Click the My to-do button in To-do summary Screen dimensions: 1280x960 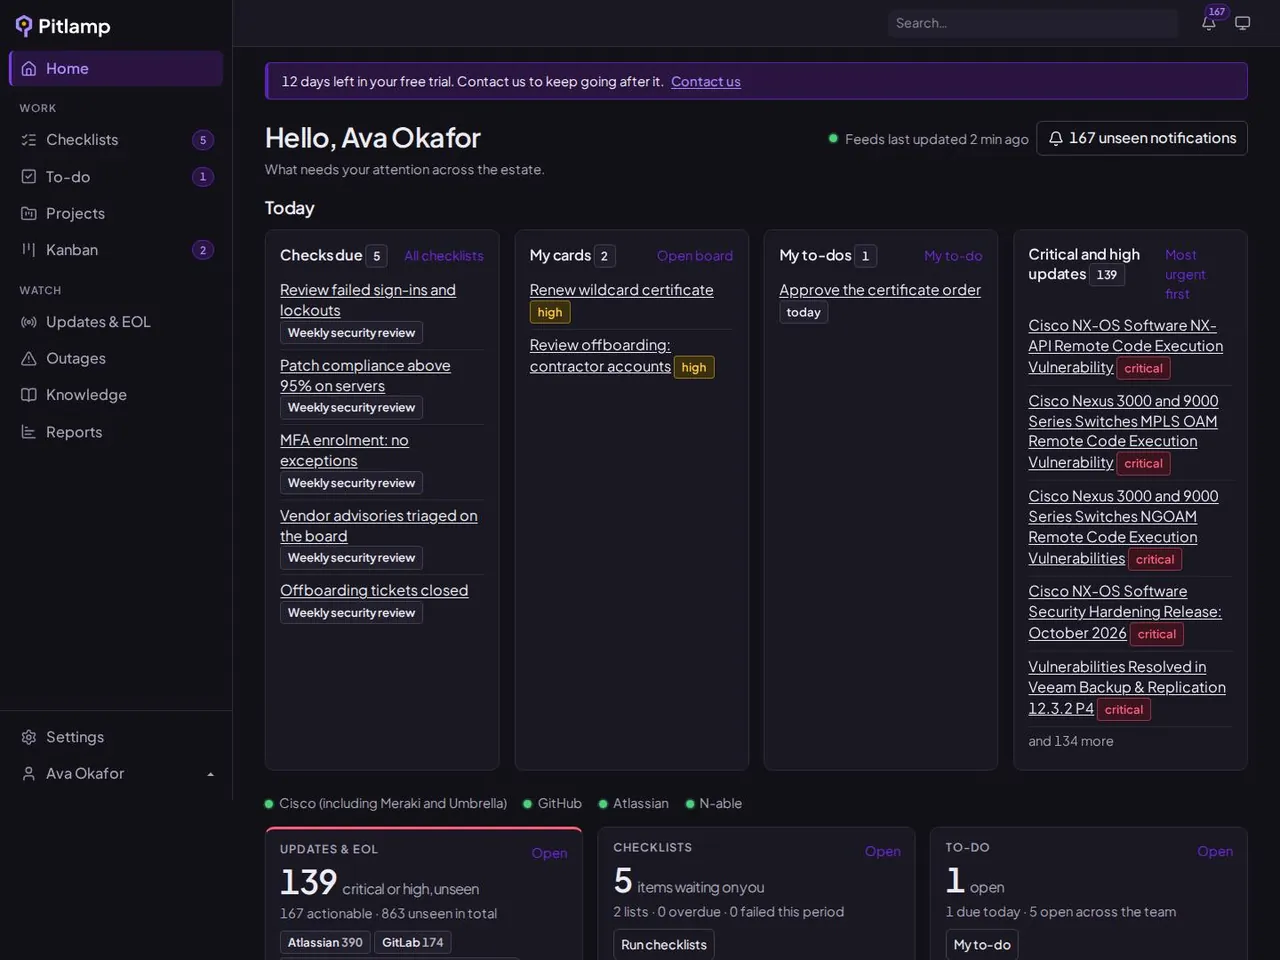pyautogui.click(x=982, y=945)
